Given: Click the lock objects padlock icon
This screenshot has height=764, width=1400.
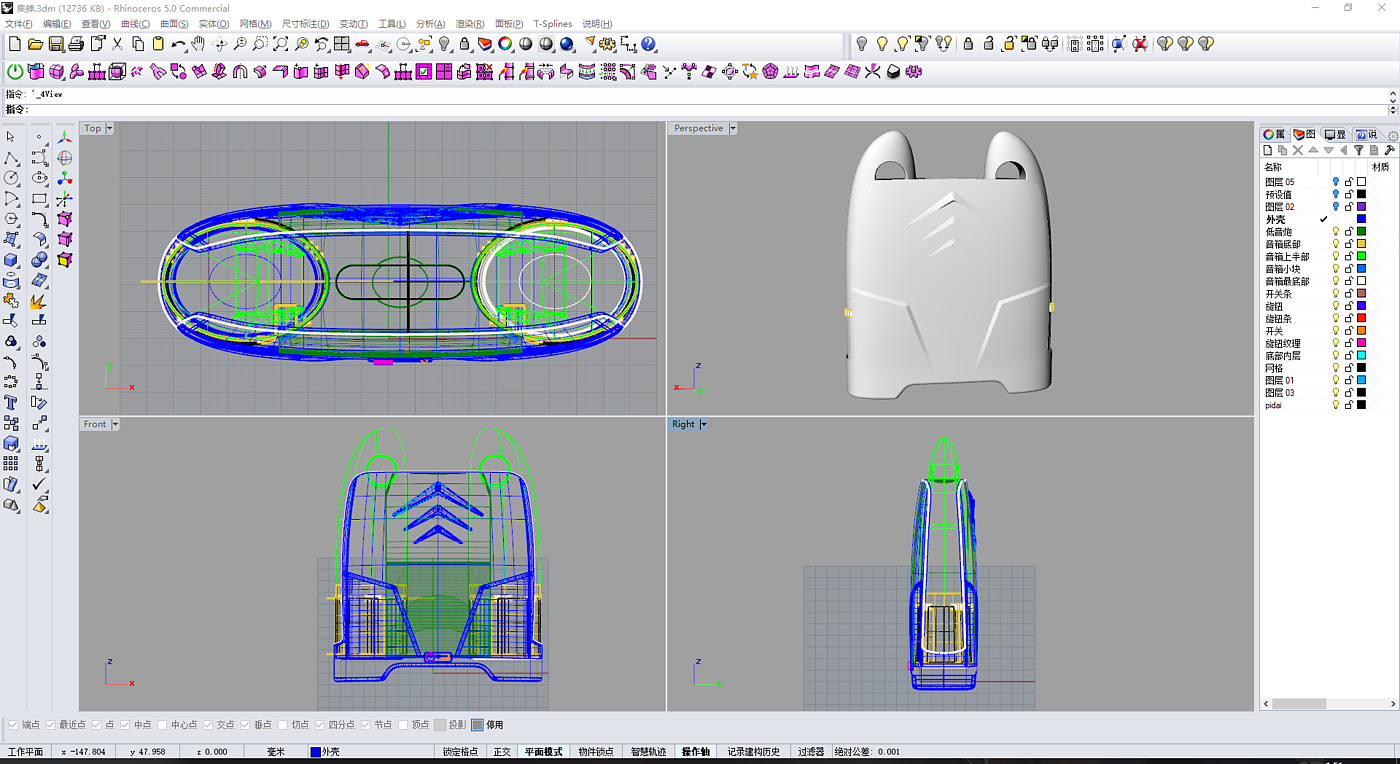Looking at the screenshot, I should [x=465, y=44].
